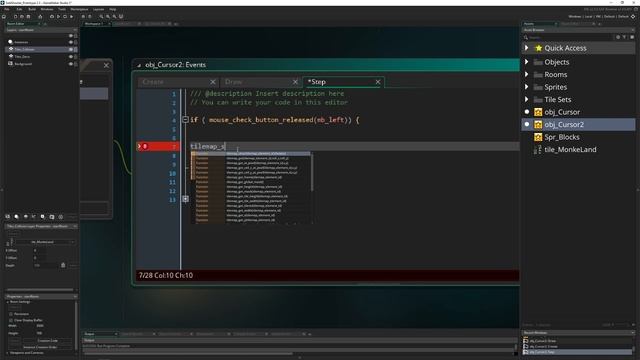Enable the Persistent checkbox in Room Settings
This screenshot has height=360, width=640.
tap(11, 314)
